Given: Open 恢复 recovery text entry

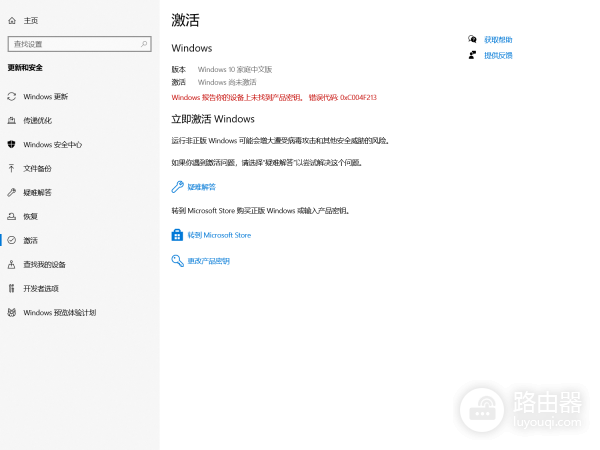Looking at the screenshot, I should tap(30, 217).
